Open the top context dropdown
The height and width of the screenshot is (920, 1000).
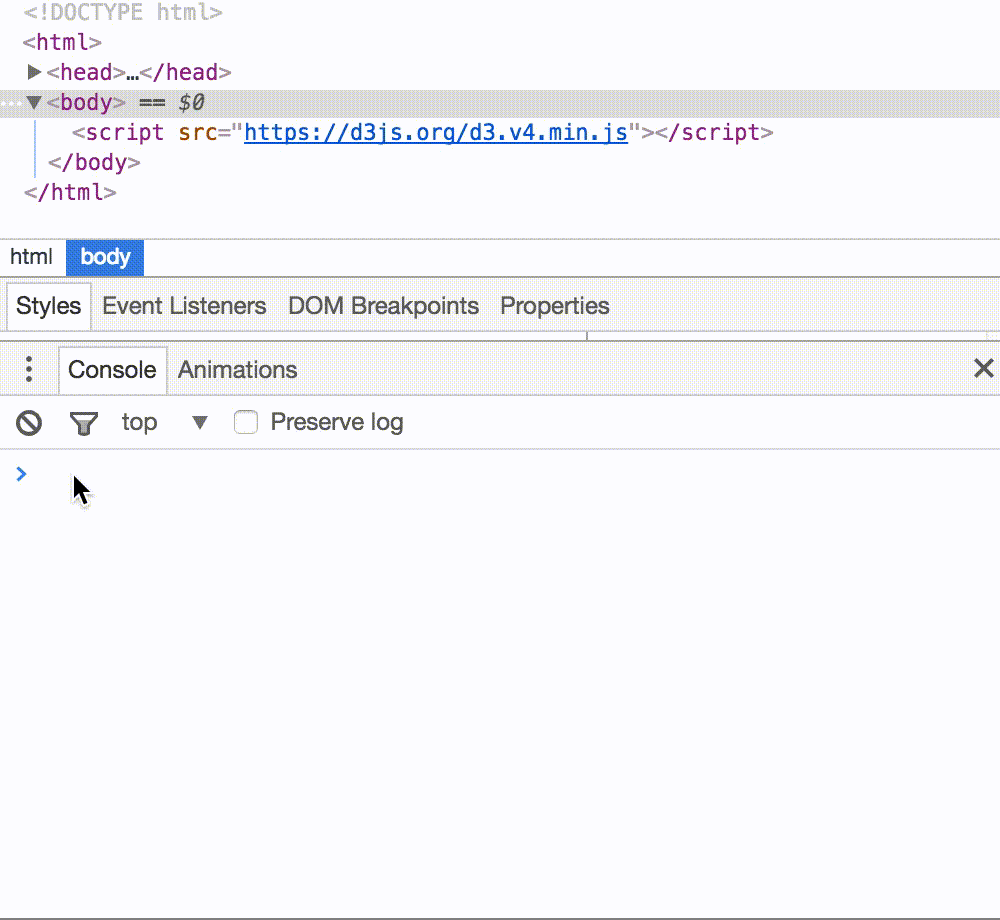pyautogui.click(x=165, y=422)
